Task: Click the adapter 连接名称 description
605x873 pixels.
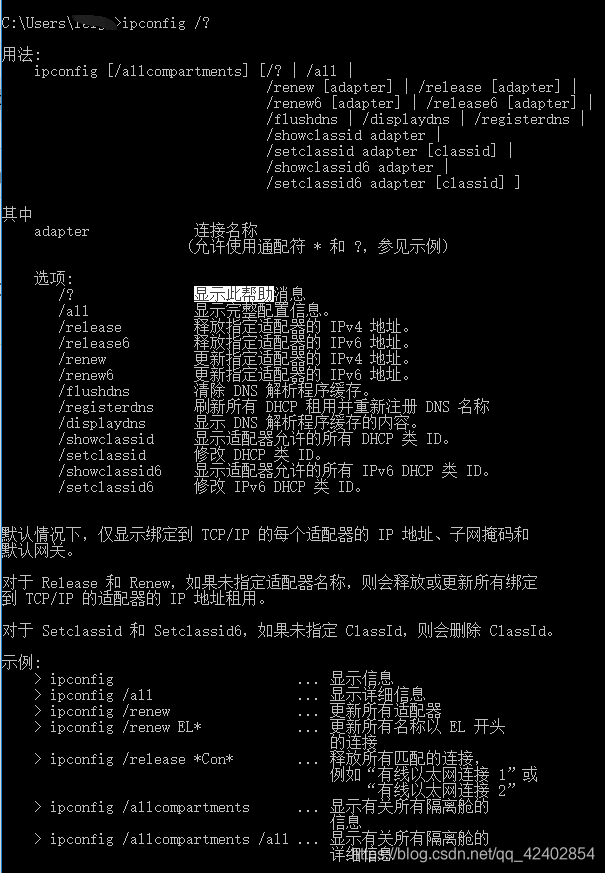Action: [225, 230]
